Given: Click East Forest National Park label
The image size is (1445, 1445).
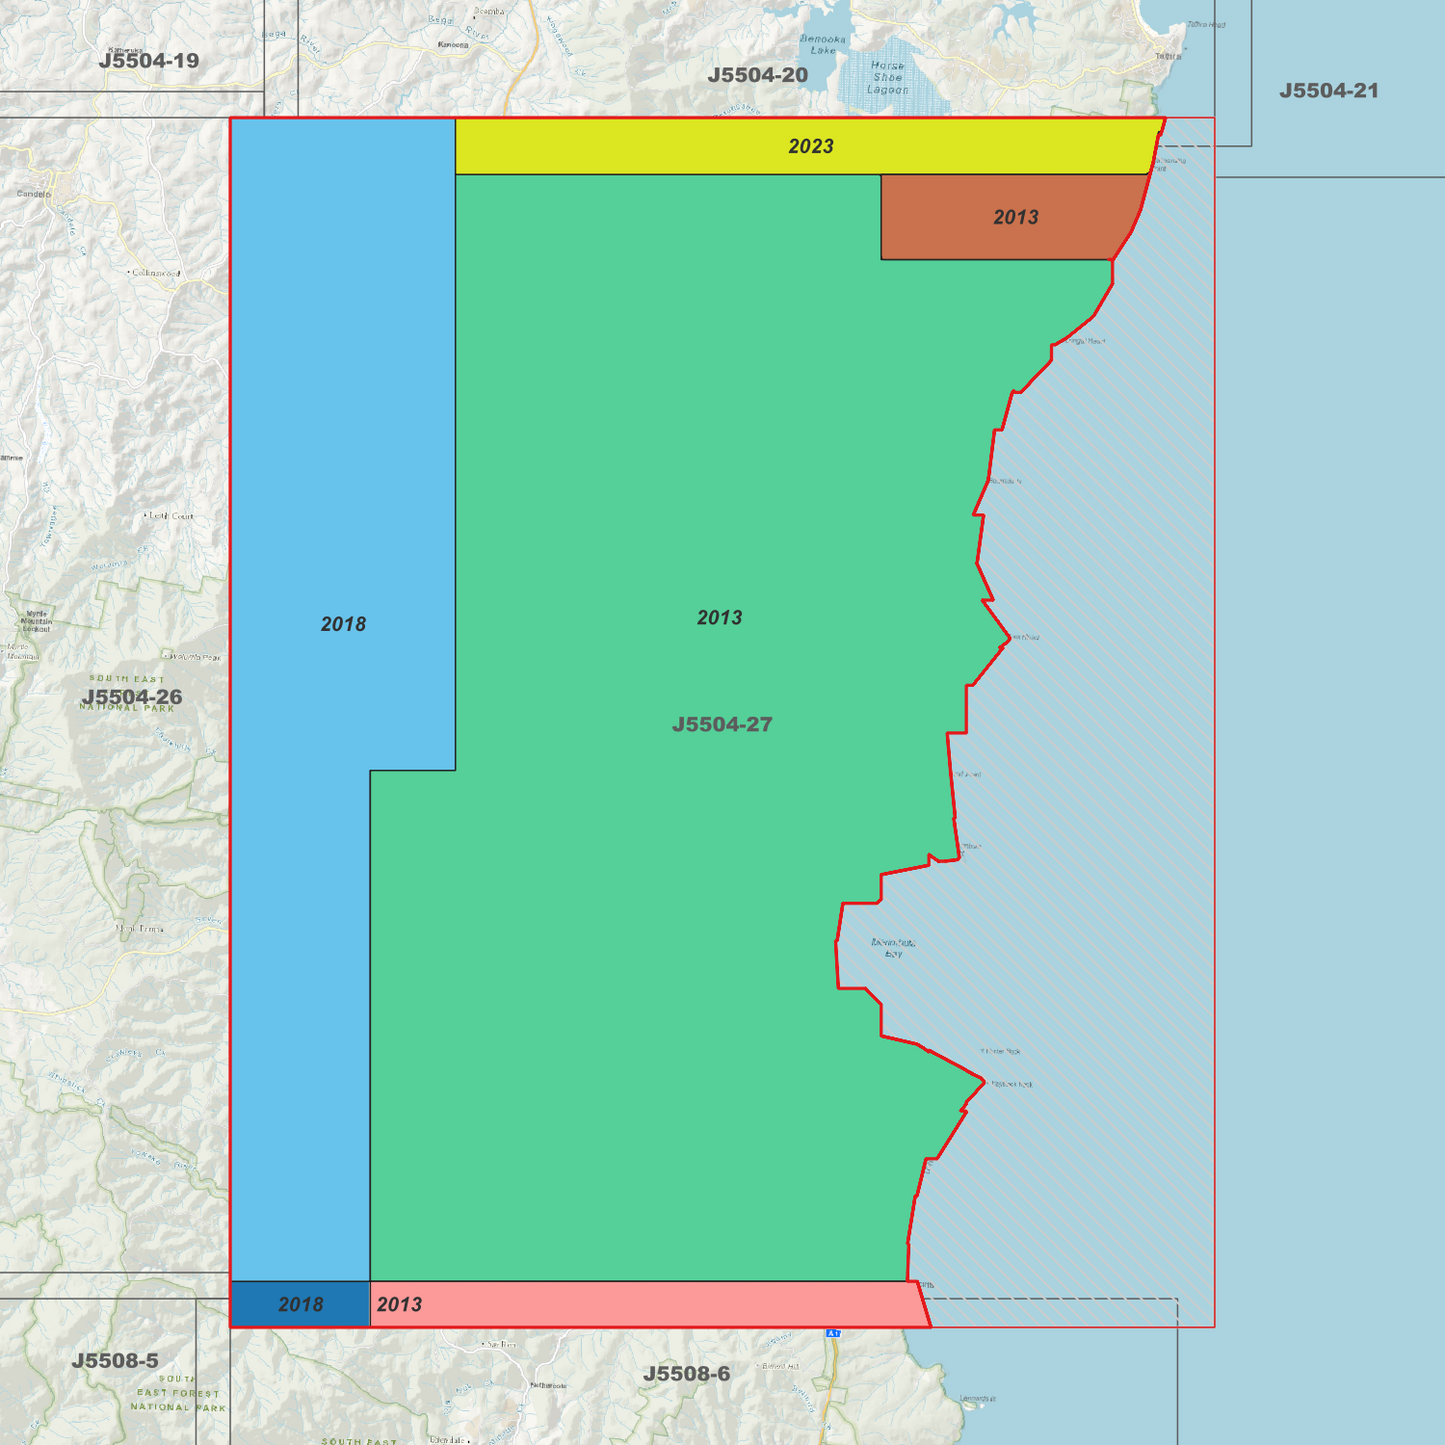Looking at the screenshot, I should tap(178, 1393).
